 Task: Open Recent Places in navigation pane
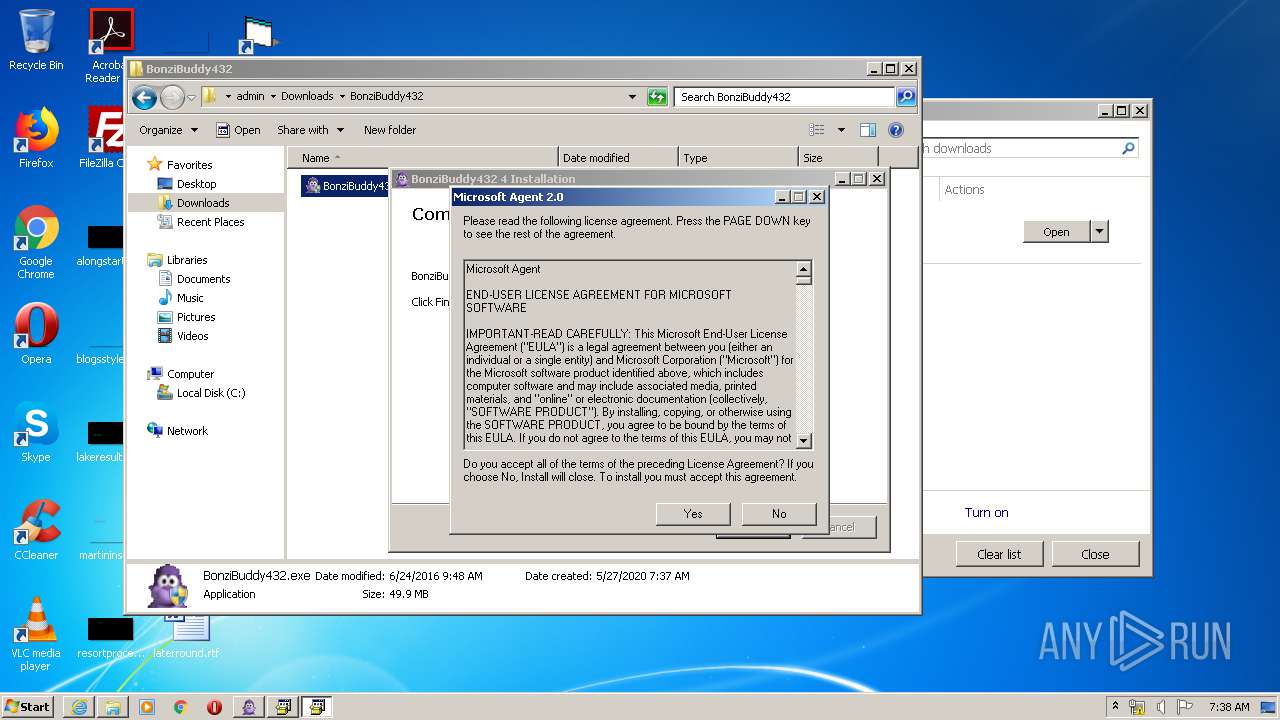tap(201, 222)
